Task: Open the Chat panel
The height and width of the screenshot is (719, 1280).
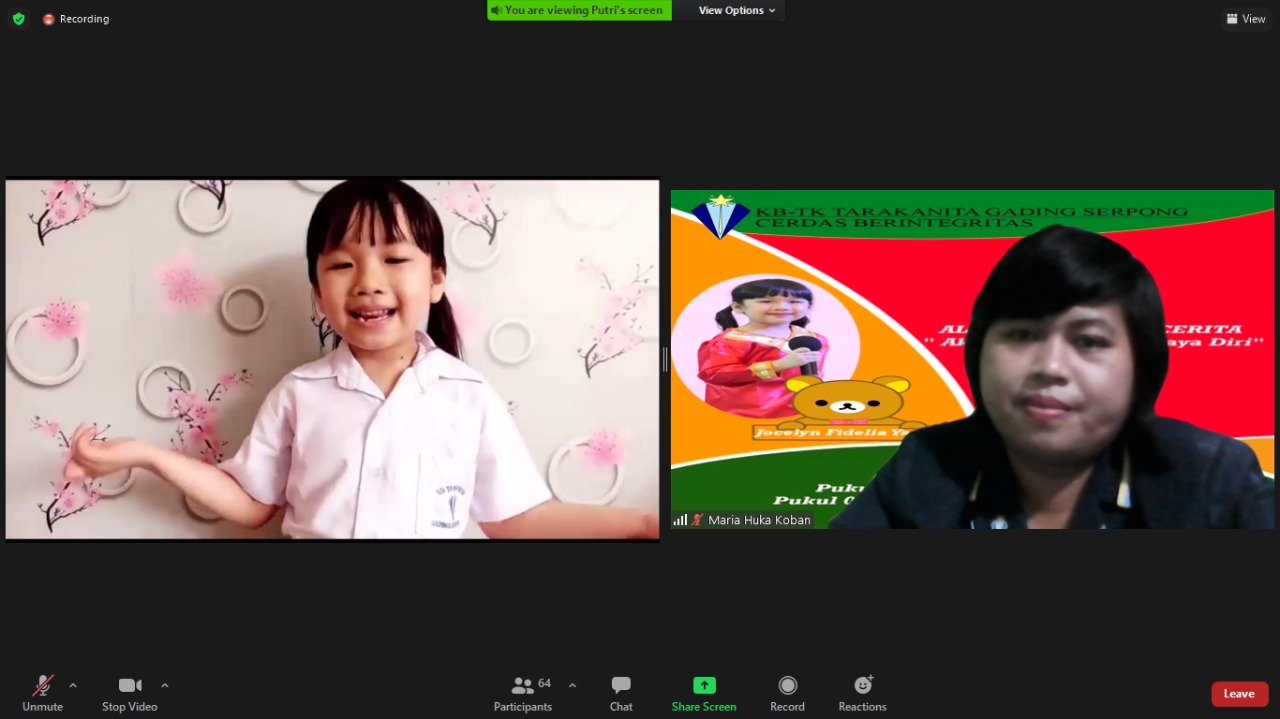Action: click(621, 693)
